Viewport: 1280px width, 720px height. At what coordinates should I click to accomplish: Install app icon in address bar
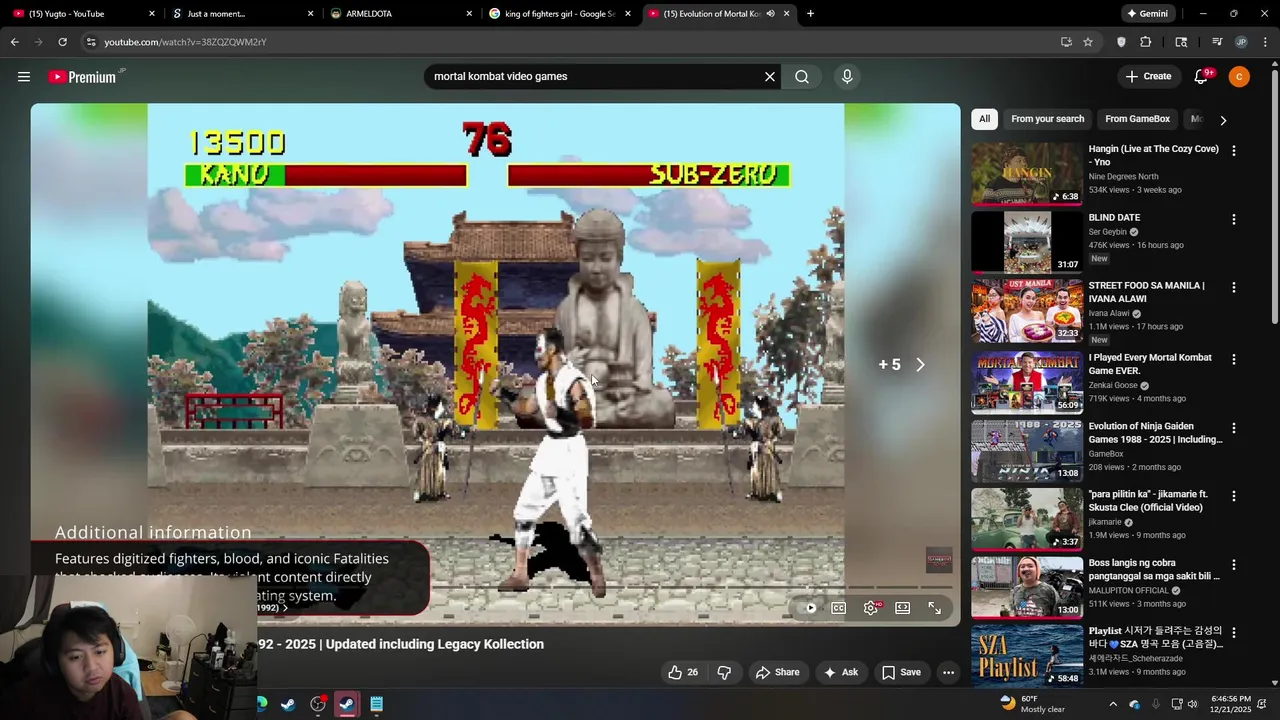click(1066, 42)
